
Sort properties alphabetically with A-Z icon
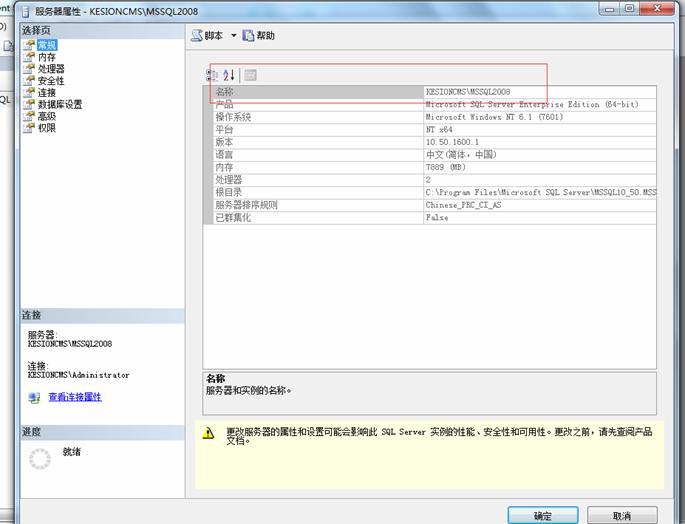(229, 75)
